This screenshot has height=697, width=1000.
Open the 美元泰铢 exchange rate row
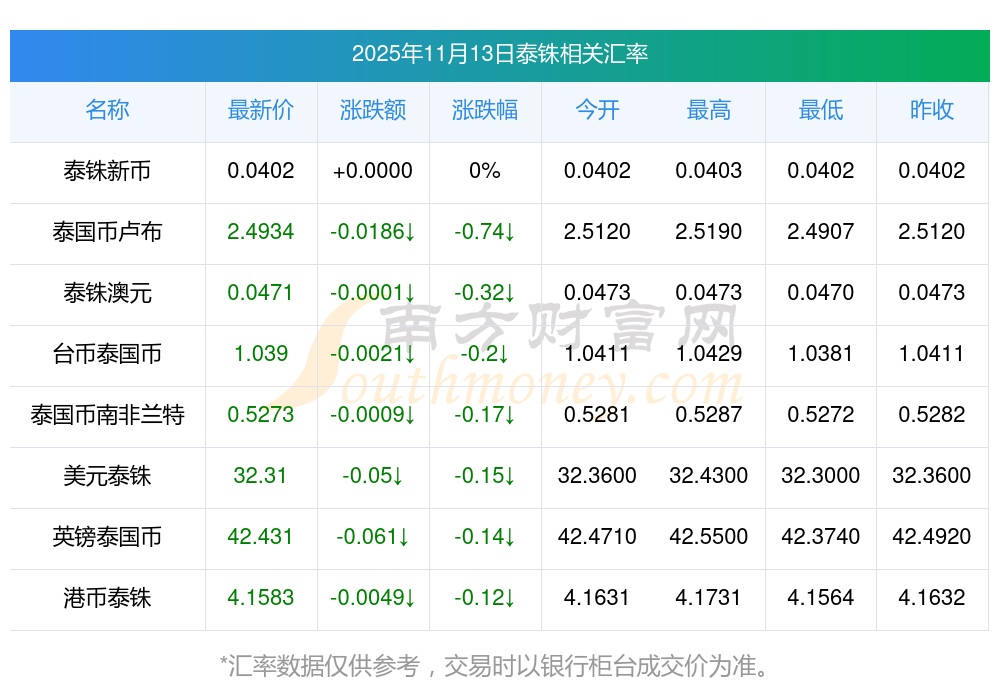tap(107, 476)
